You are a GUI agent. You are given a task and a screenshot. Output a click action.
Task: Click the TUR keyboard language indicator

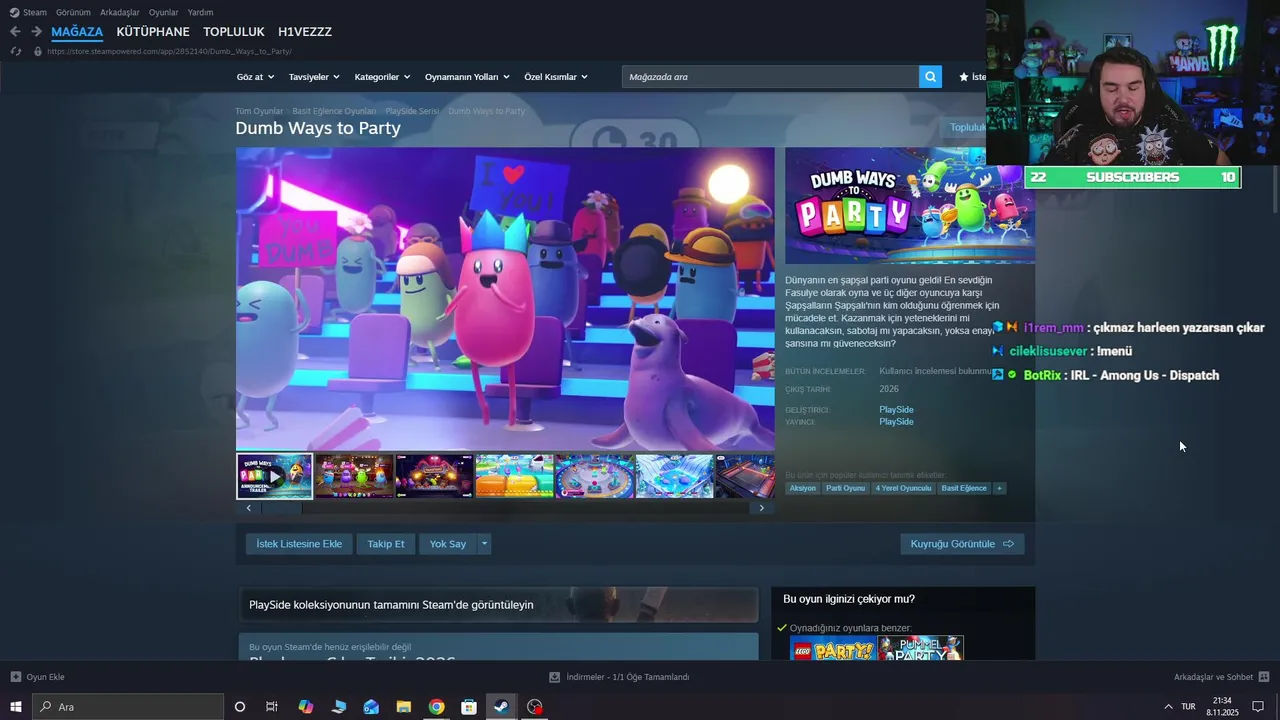[x=1188, y=707]
